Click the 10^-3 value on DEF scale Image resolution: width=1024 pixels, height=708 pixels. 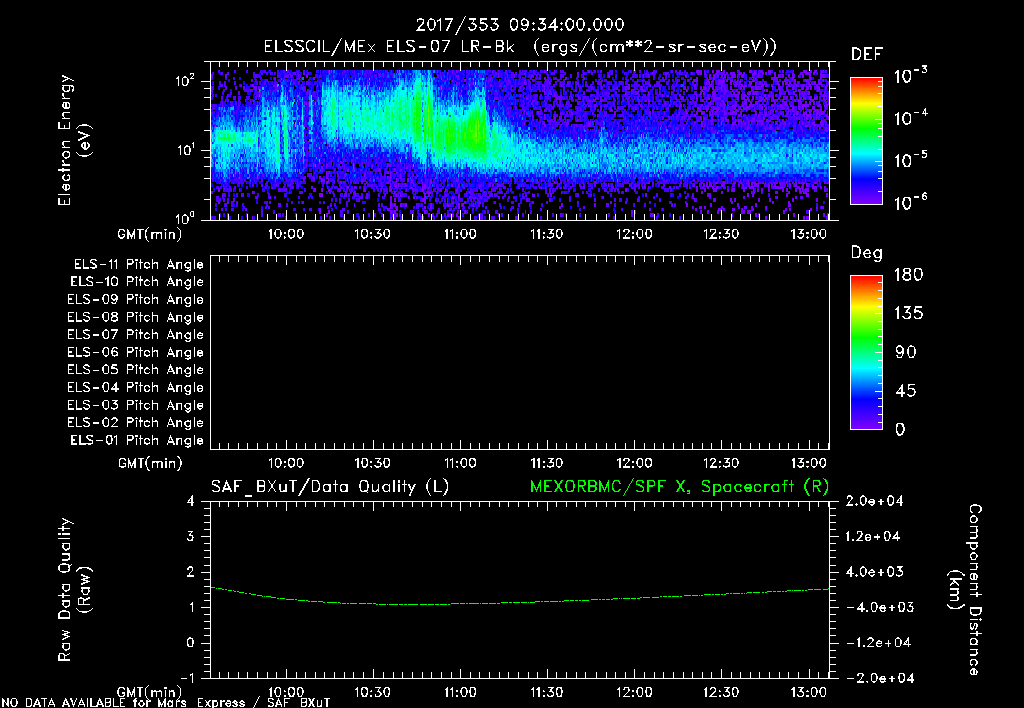pyautogui.click(x=910, y=76)
